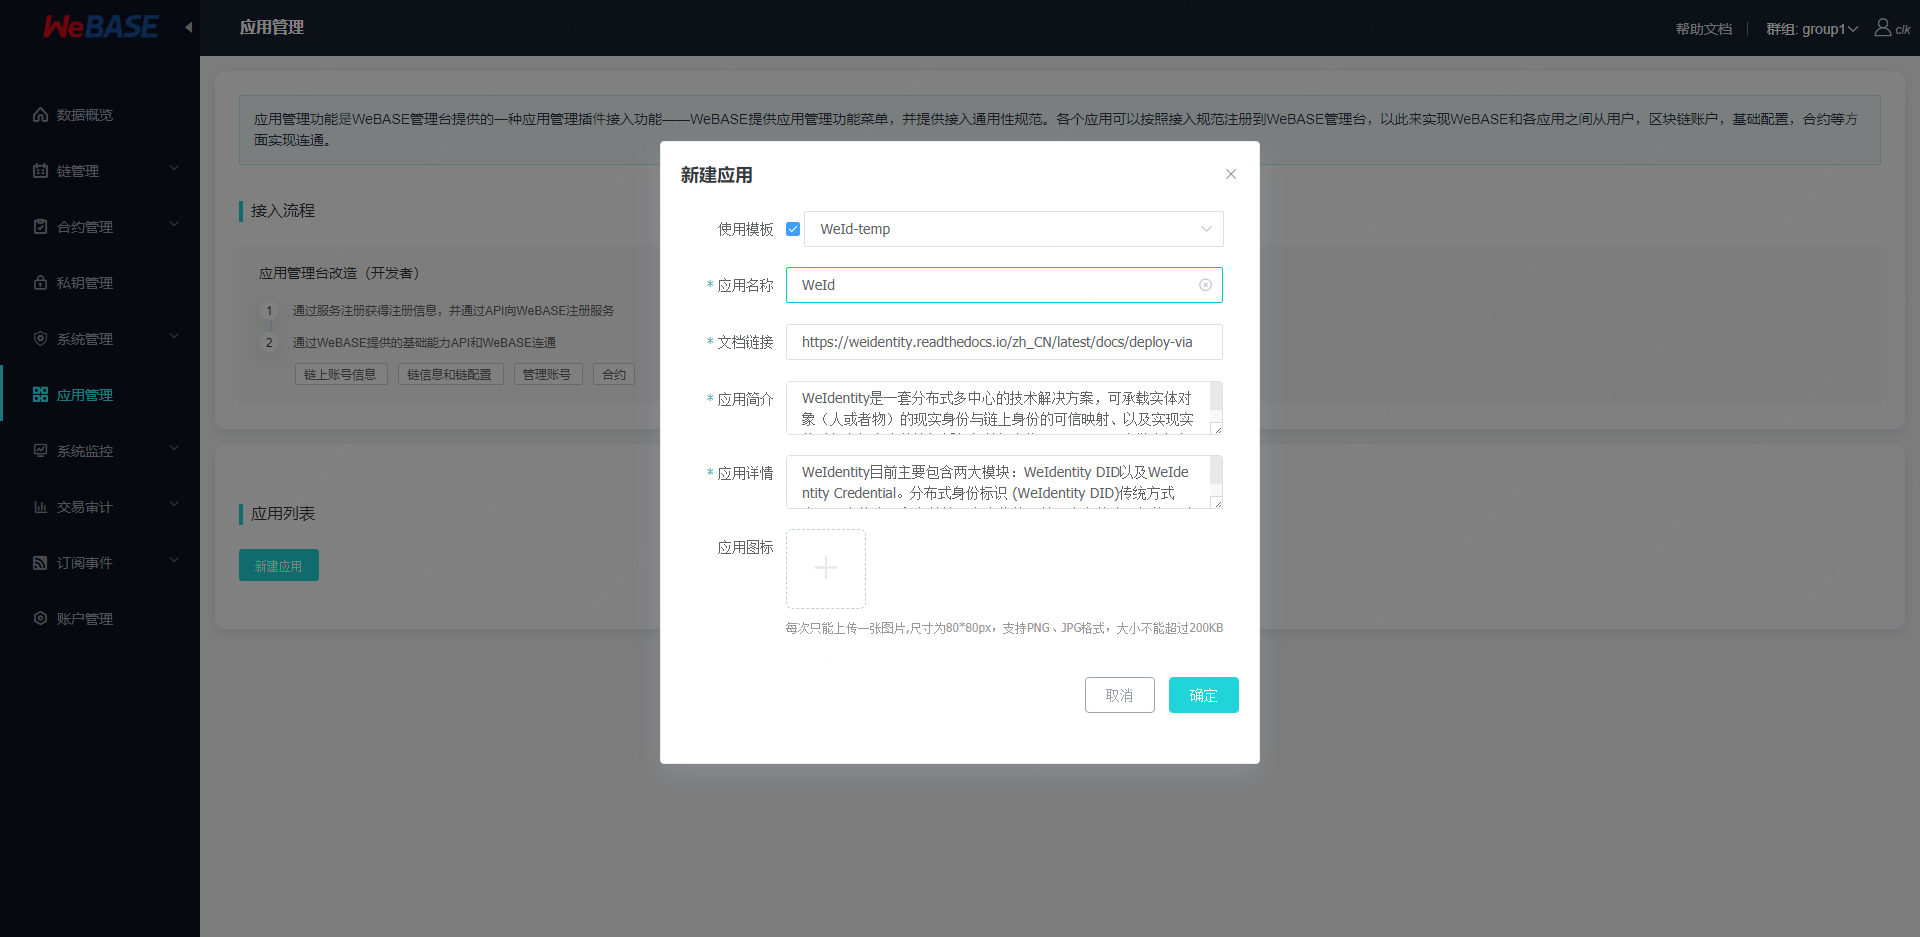The image size is (1920, 937).
Task: Click the 账户管理 icon in sidebar
Action: click(x=40, y=619)
